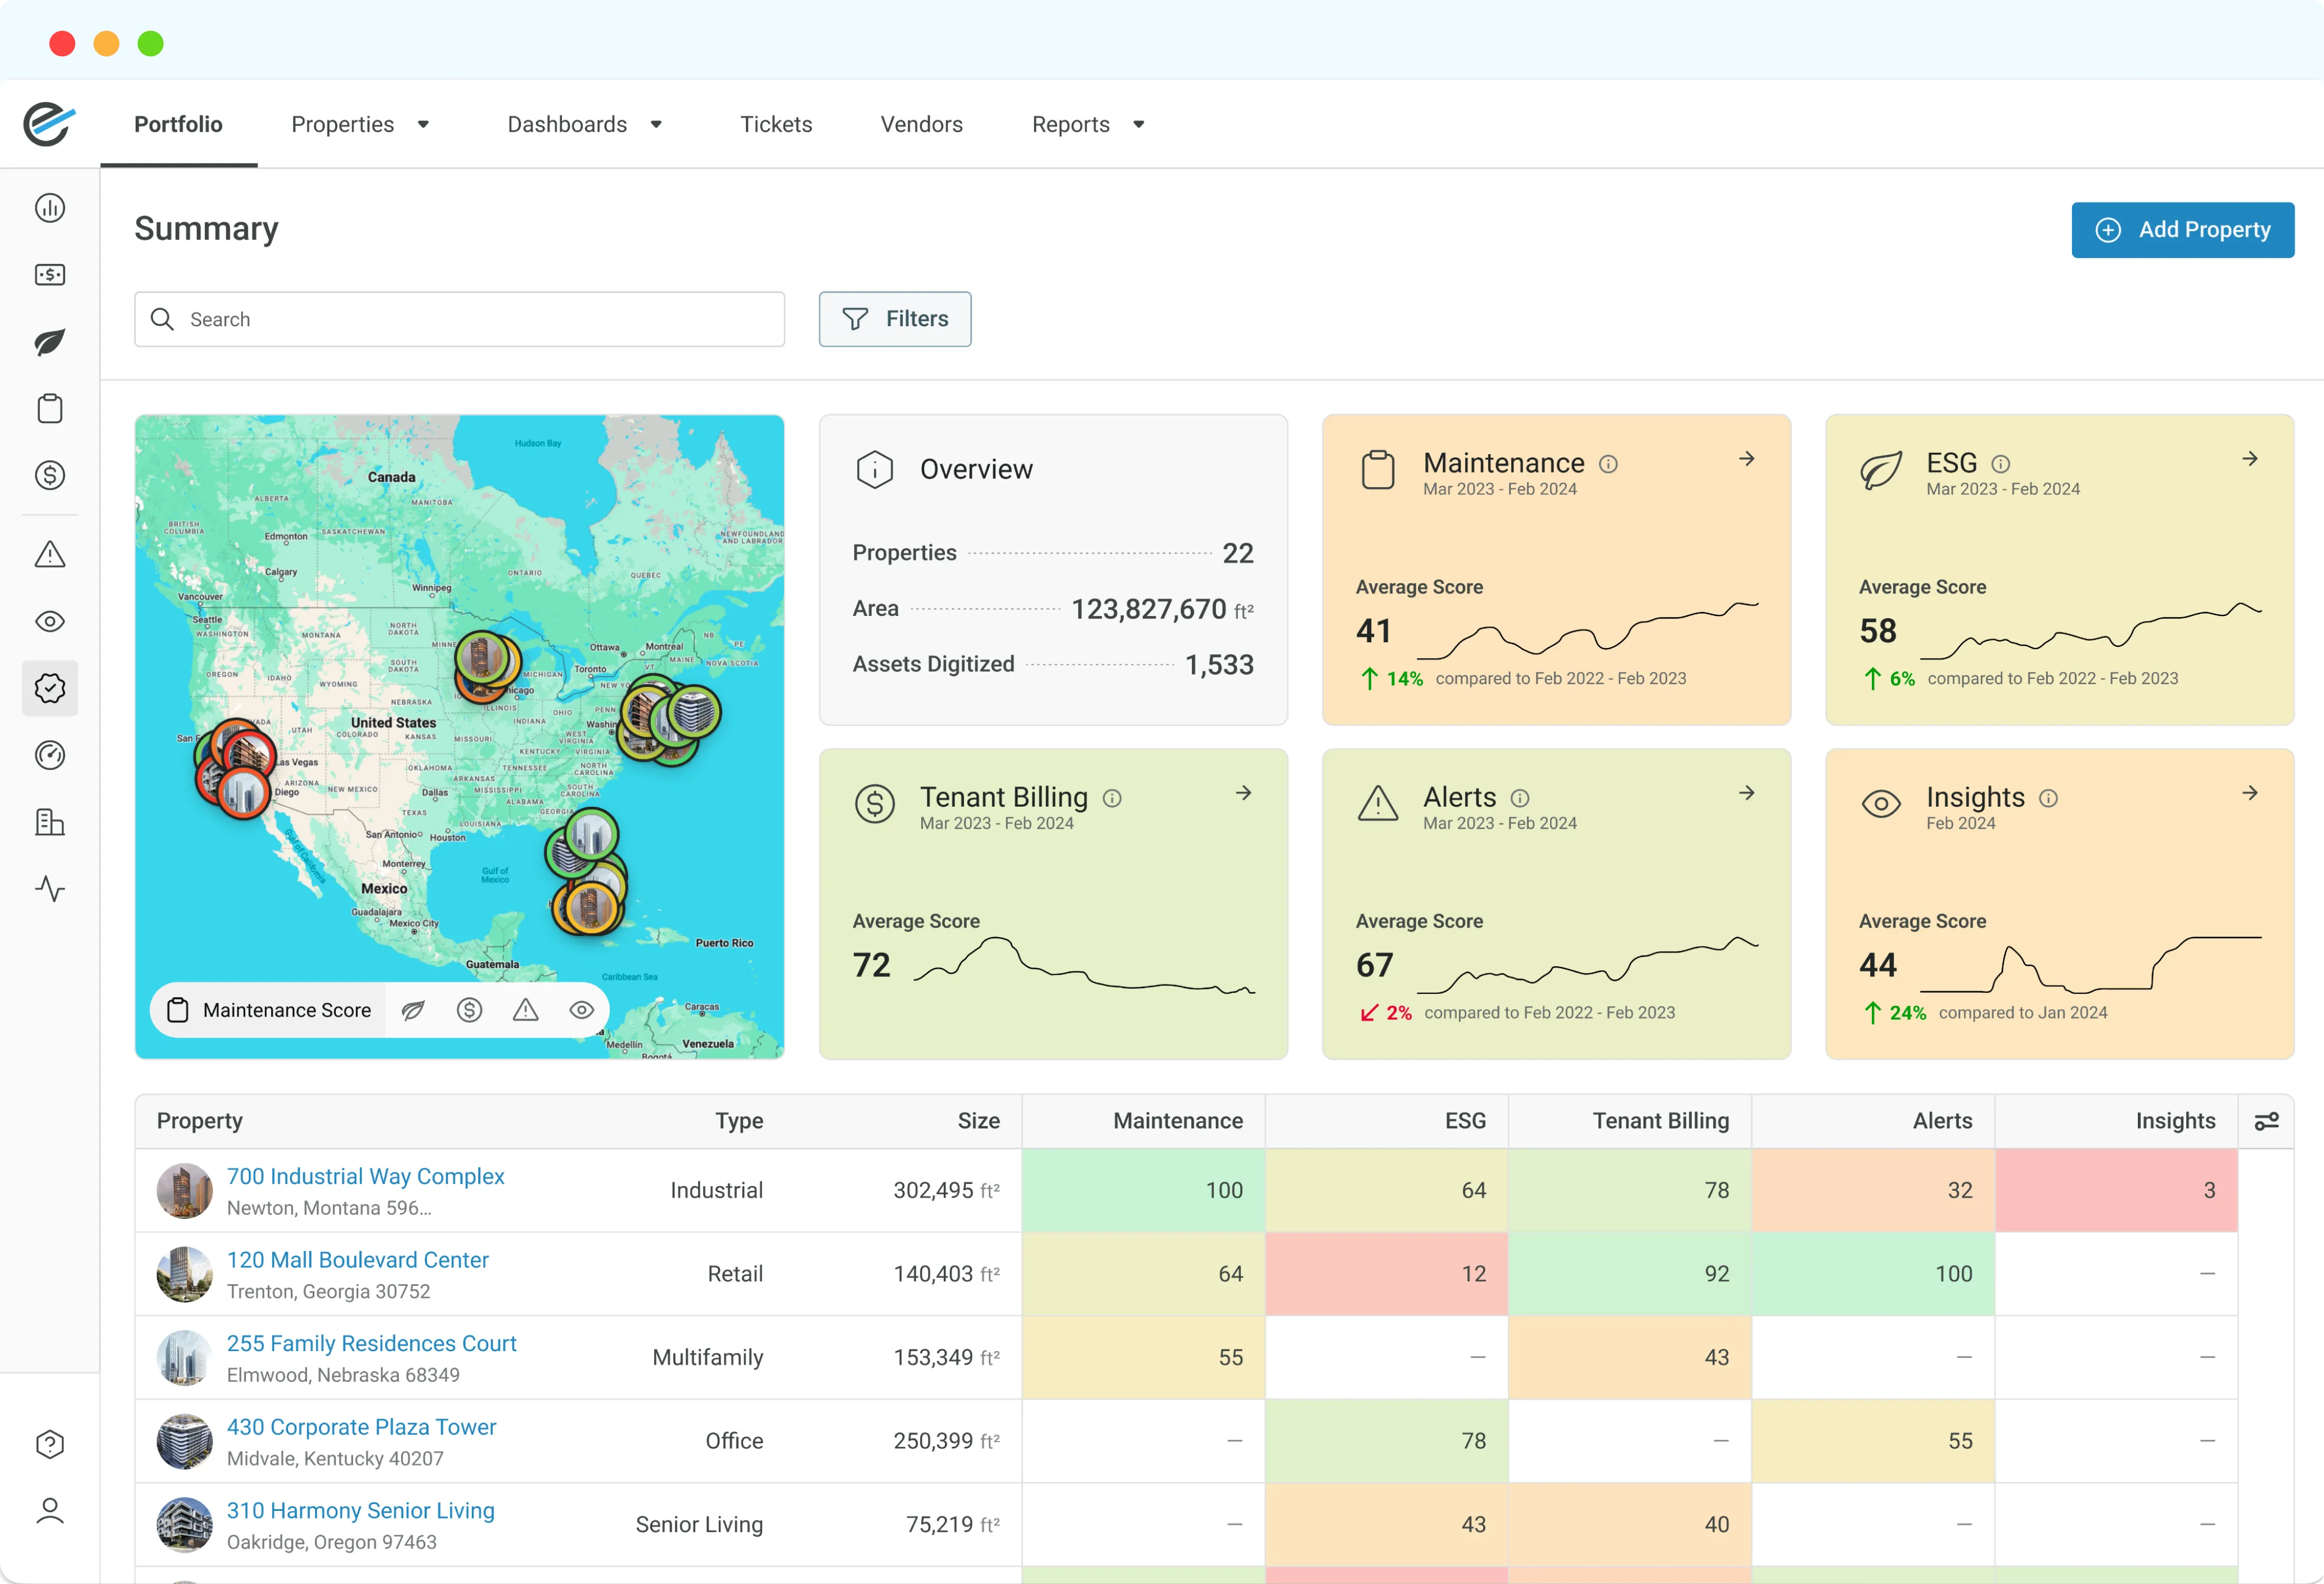Open the Vendors section

tap(921, 124)
